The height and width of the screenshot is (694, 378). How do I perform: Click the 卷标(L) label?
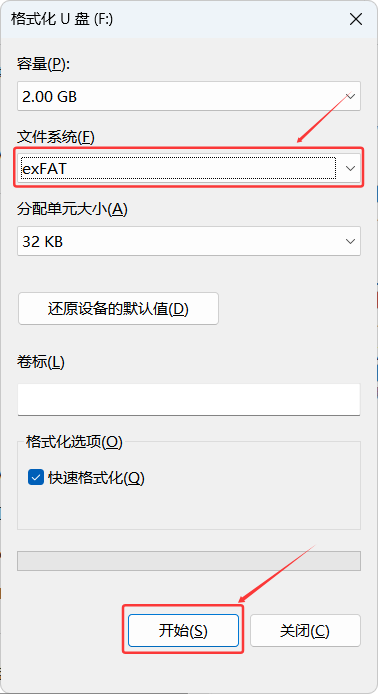pyautogui.click(x=41, y=362)
